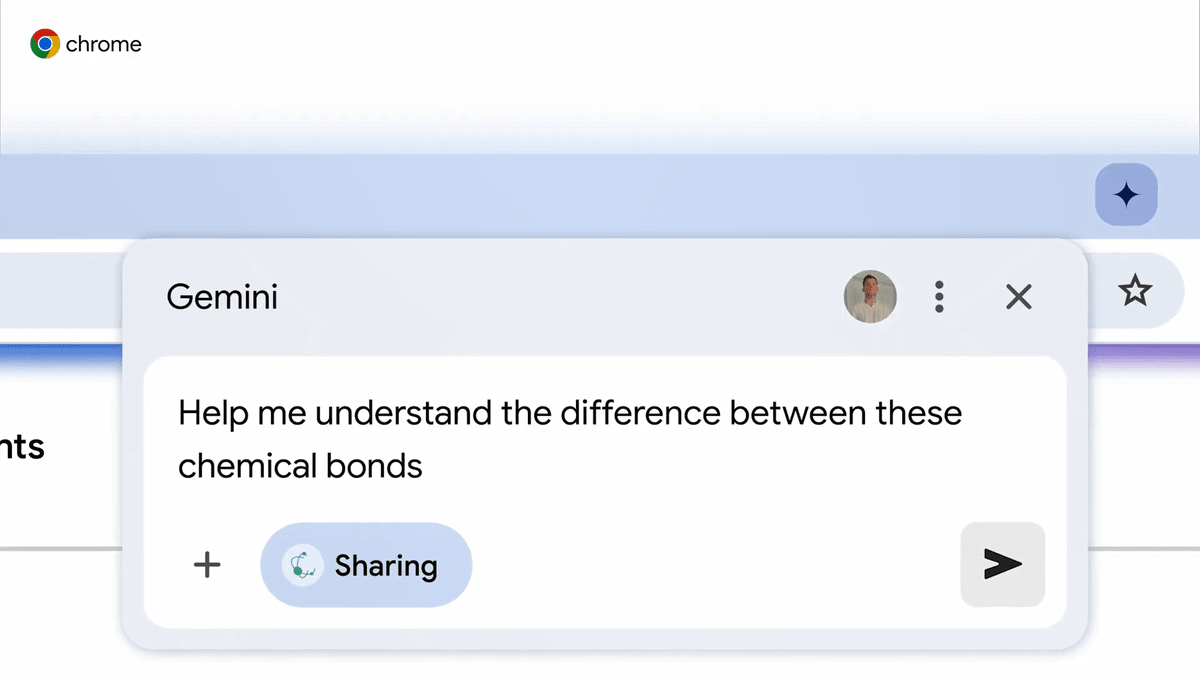Open the three-dot more options menu
This screenshot has height=675, width=1200.
point(939,297)
